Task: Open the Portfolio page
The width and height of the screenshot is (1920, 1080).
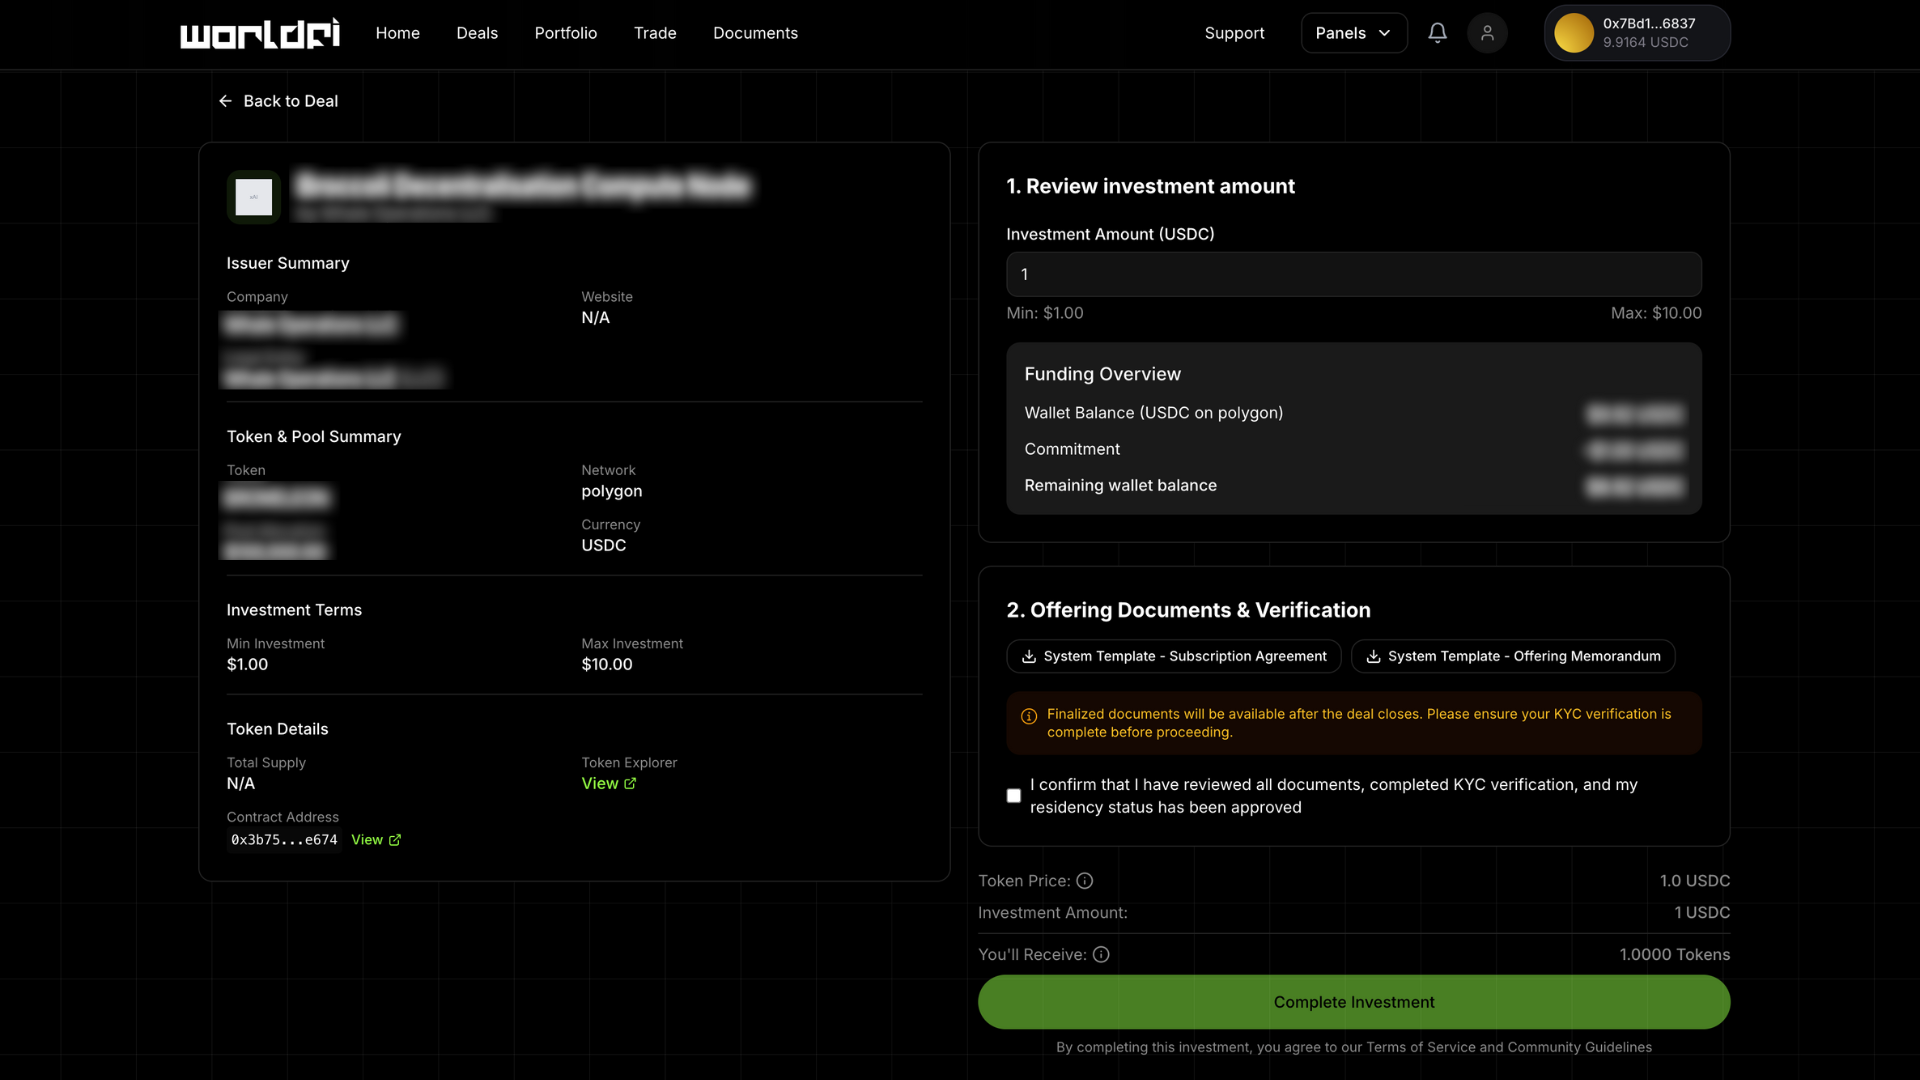Action: coord(565,33)
